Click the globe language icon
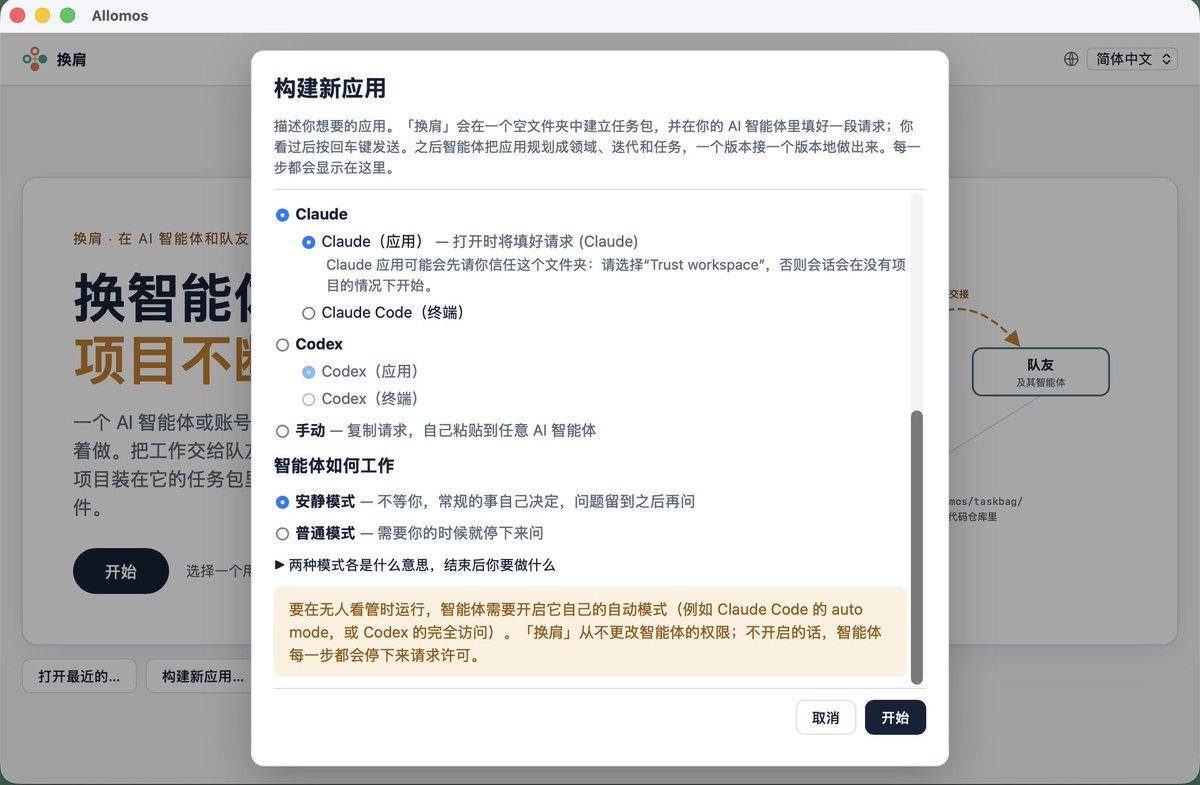Image resolution: width=1200 pixels, height=785 pixels. point(1071,59)
